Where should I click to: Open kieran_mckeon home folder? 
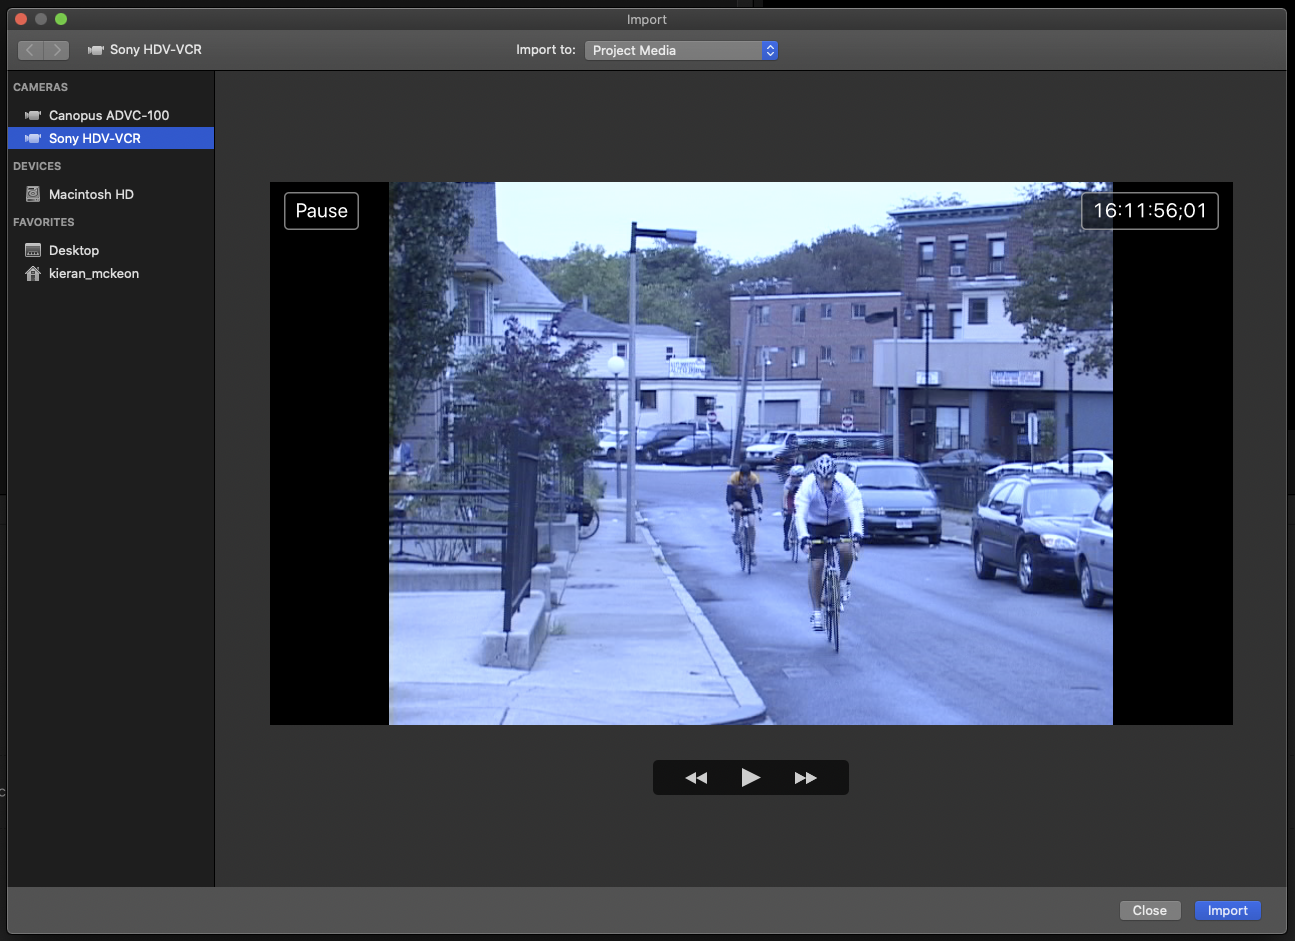coord(110,273)
